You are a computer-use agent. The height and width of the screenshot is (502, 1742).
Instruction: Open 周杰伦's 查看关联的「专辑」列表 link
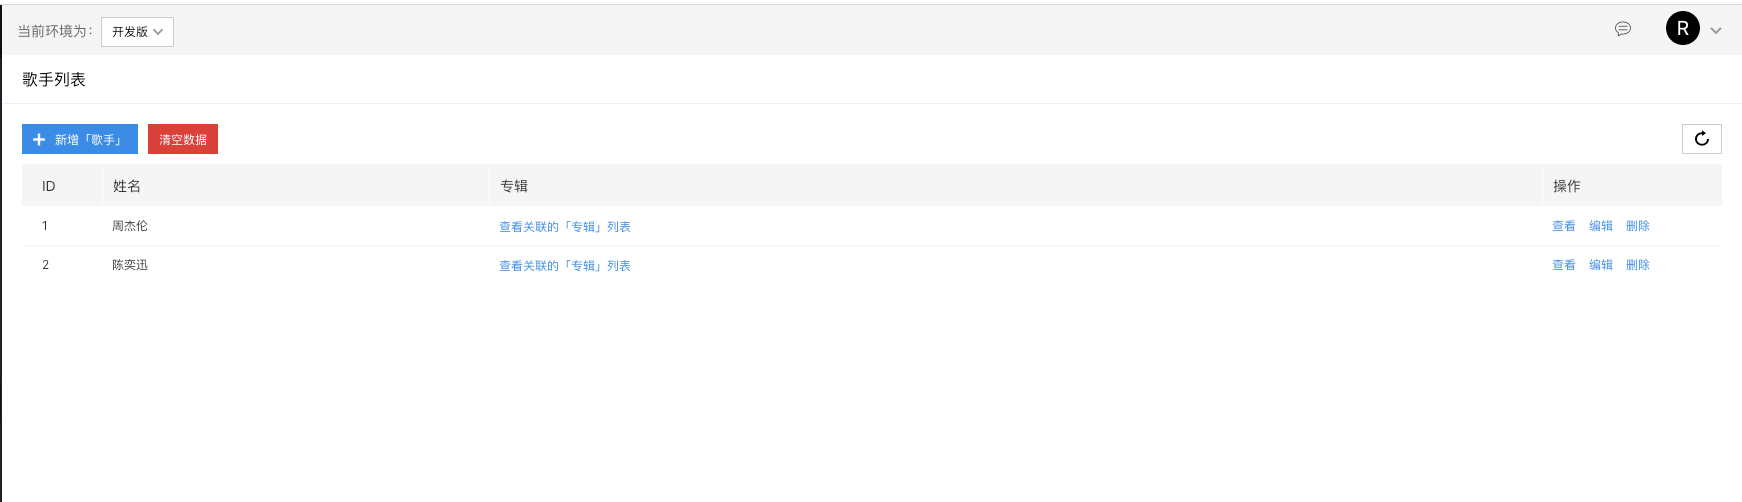(x=565, y=227)
